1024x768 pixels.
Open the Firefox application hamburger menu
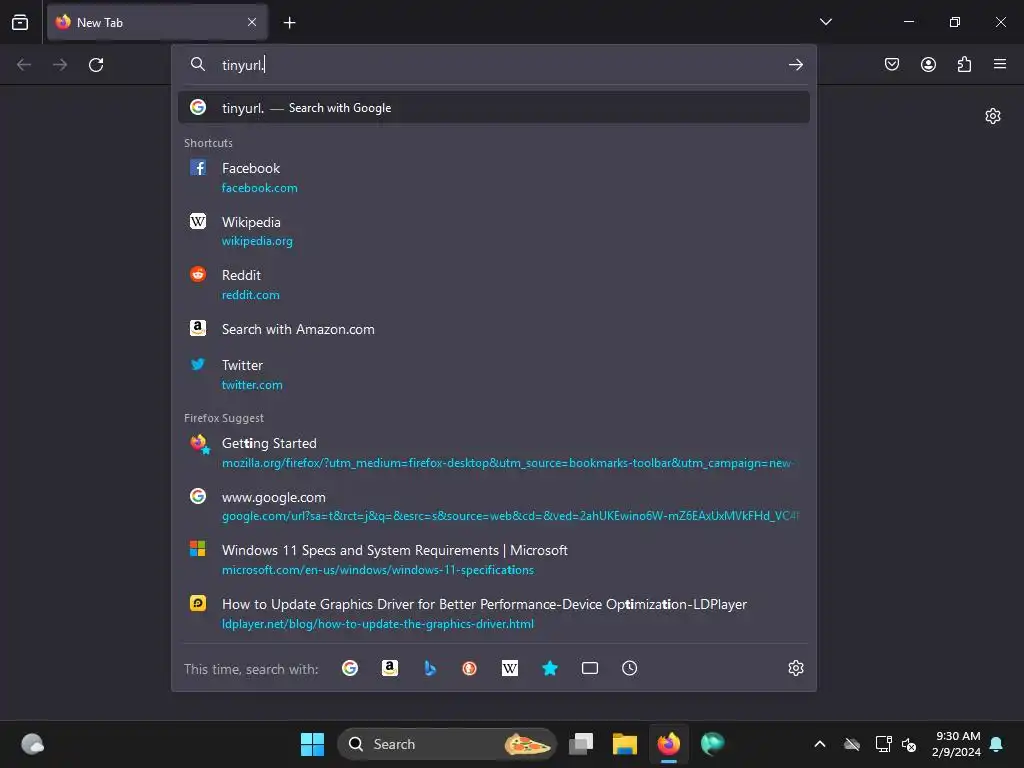tap(1000, 64)
